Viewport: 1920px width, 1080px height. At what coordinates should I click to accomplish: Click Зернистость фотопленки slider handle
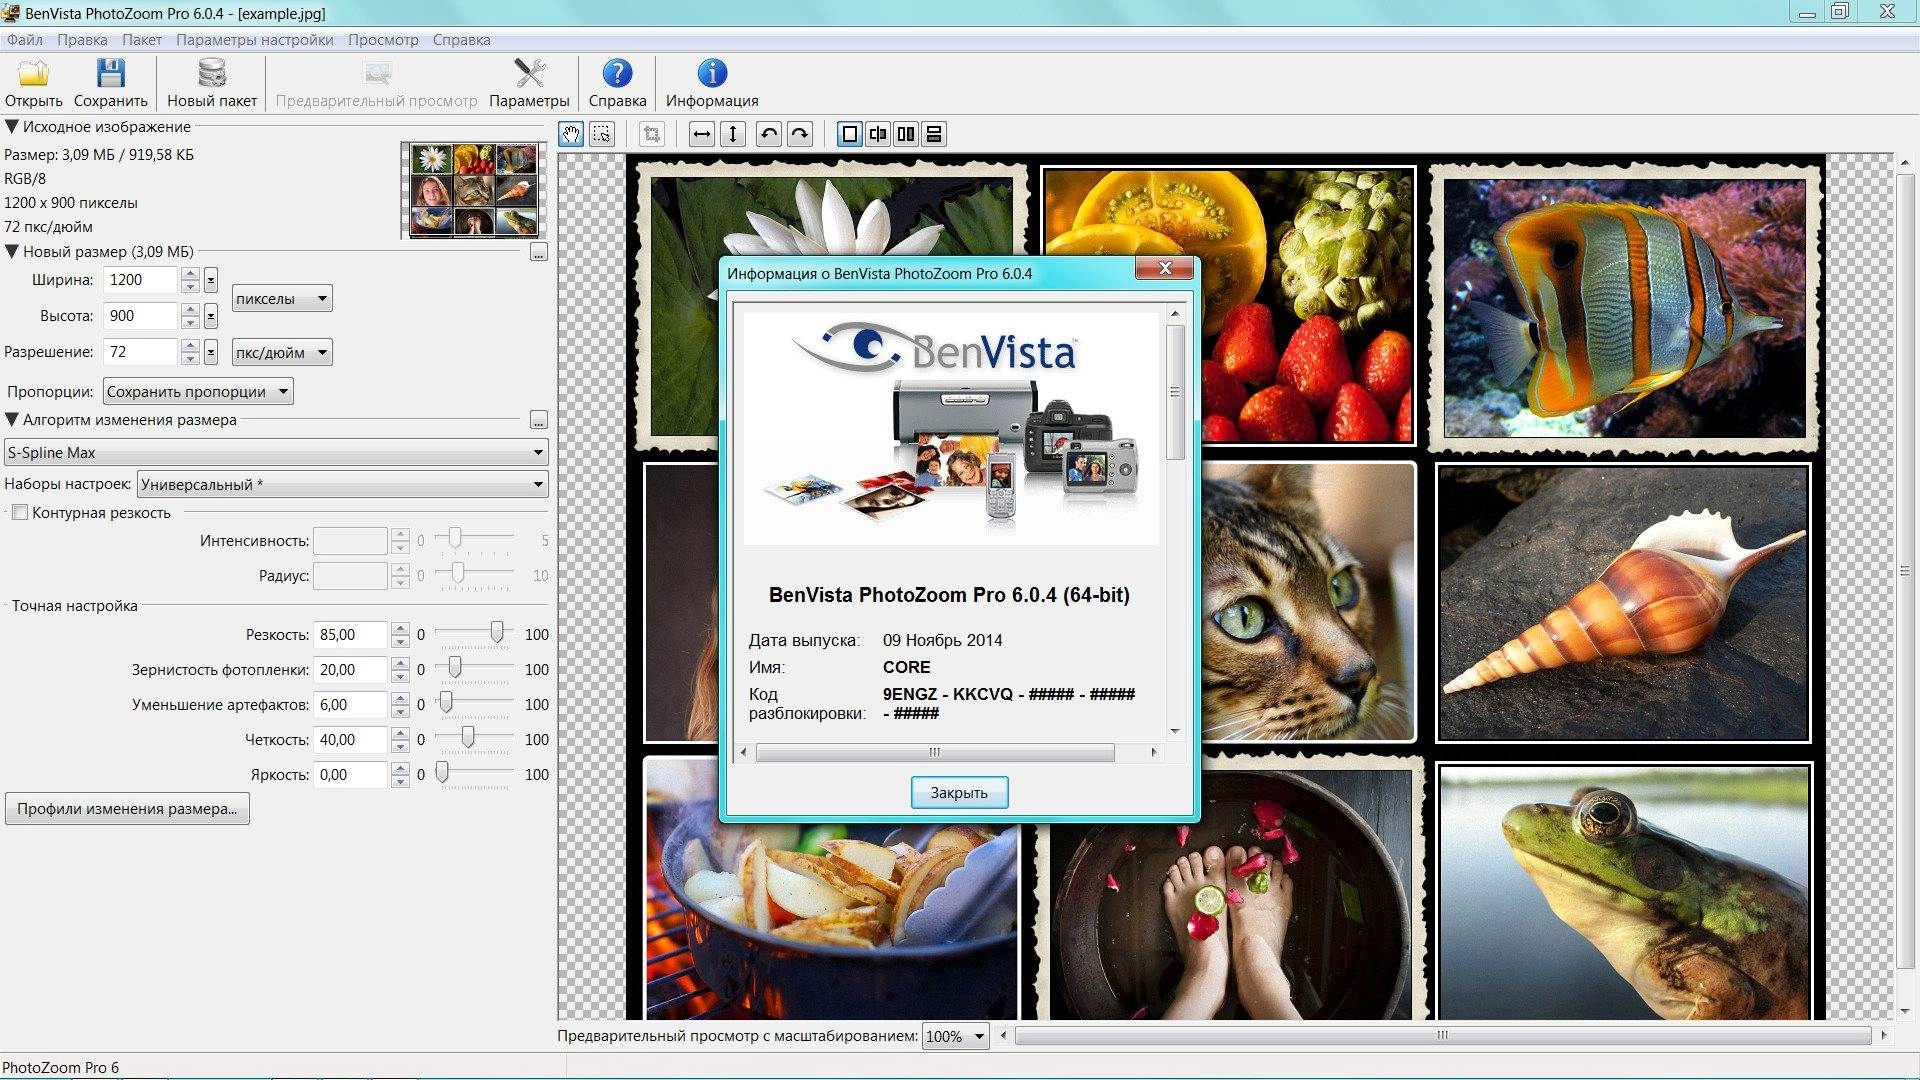(455, 667)
